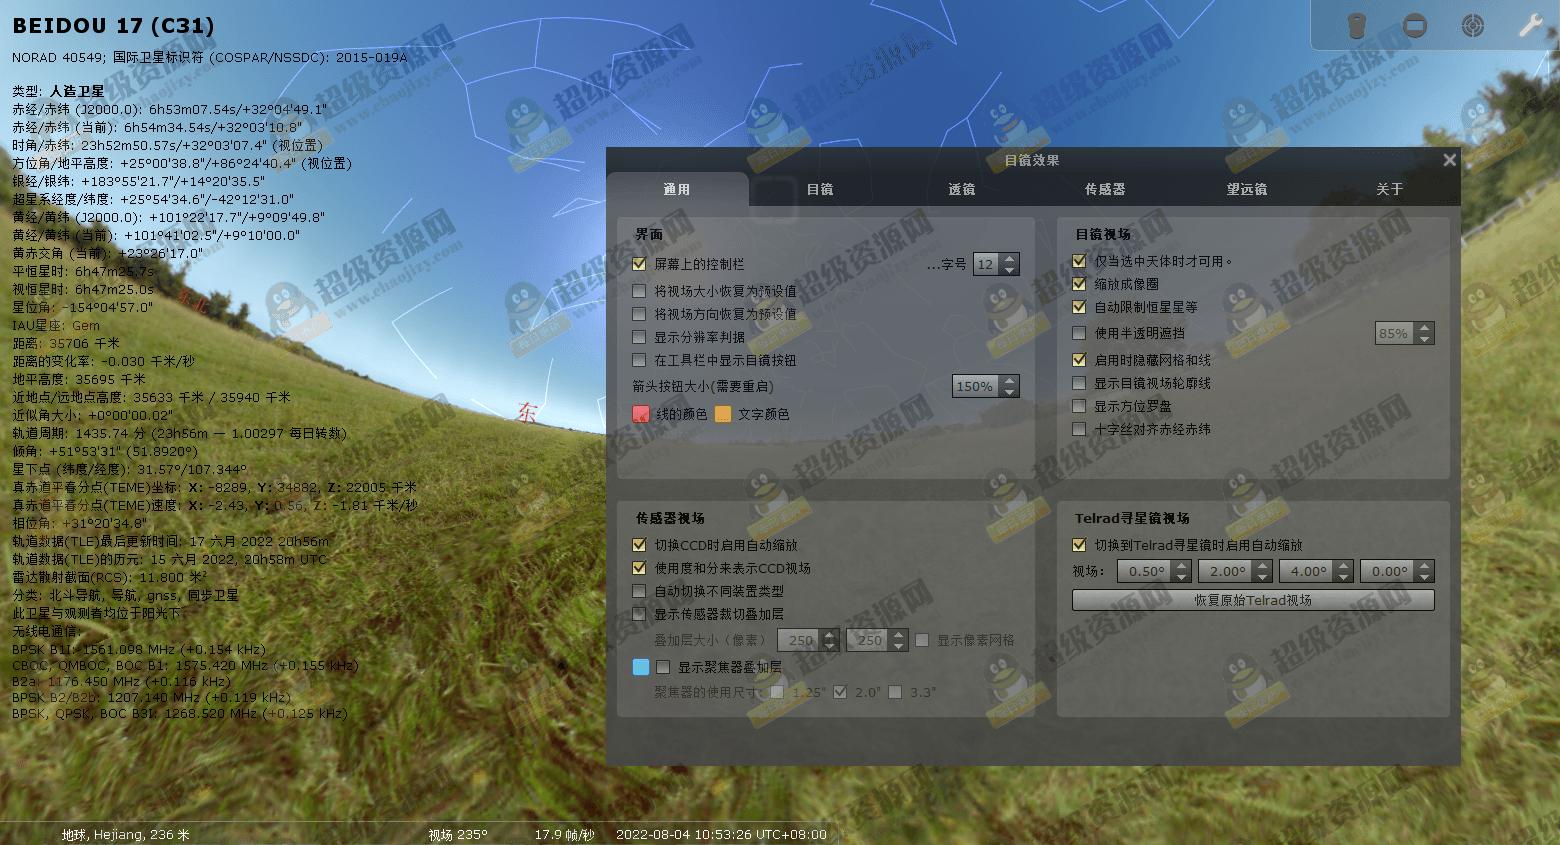Open the orange 文字颜色 swatch

723,414
